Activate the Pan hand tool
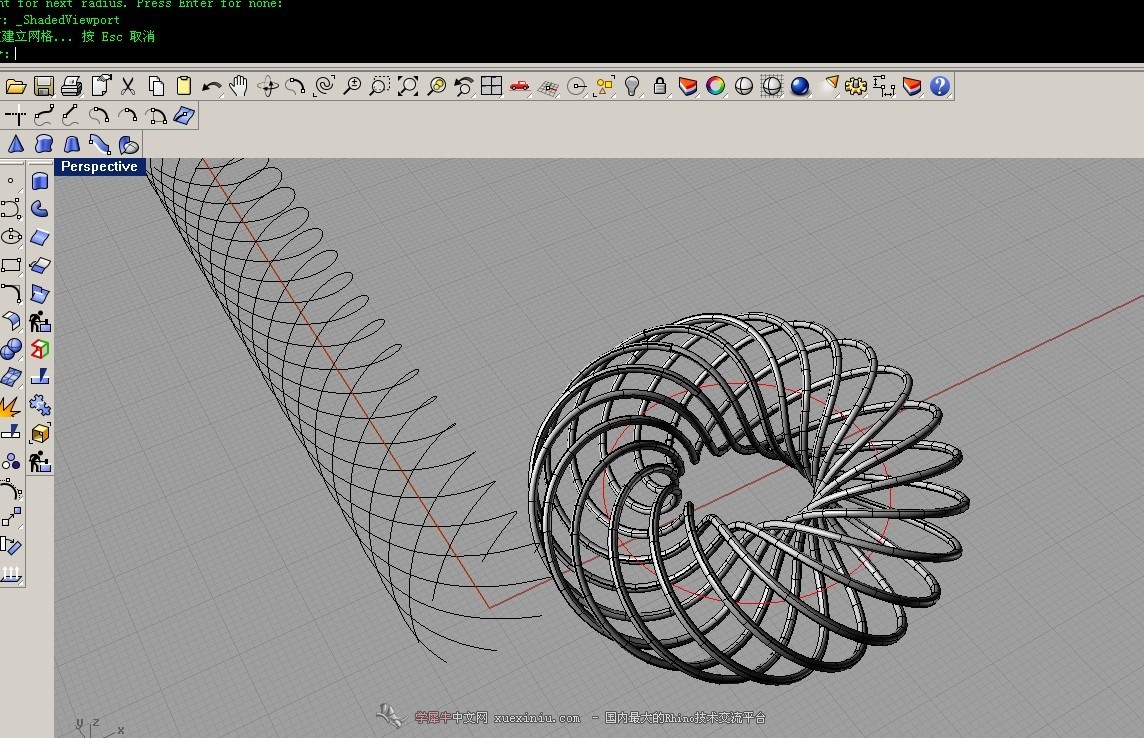The height and width of the screenshot is (738, 1144). coord(239,87)
